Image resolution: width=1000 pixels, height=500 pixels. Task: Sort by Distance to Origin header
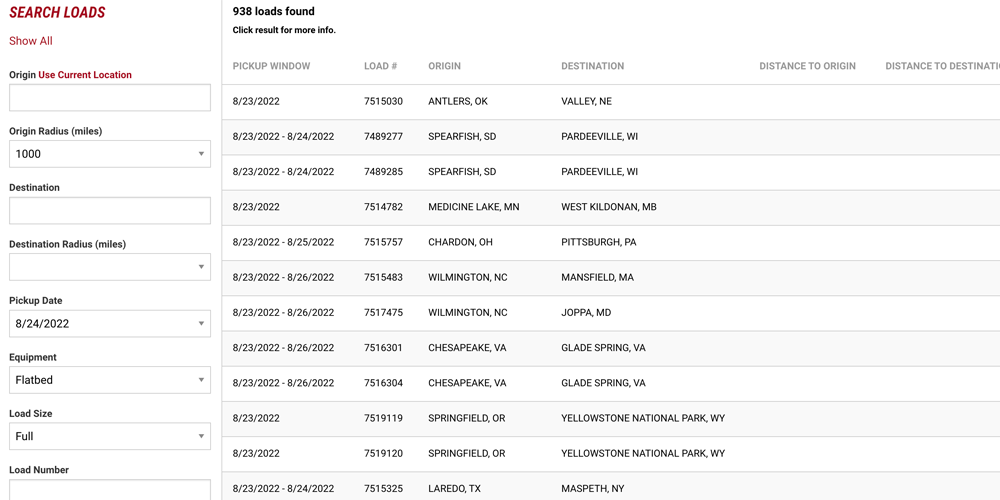[x=807, y=66]
